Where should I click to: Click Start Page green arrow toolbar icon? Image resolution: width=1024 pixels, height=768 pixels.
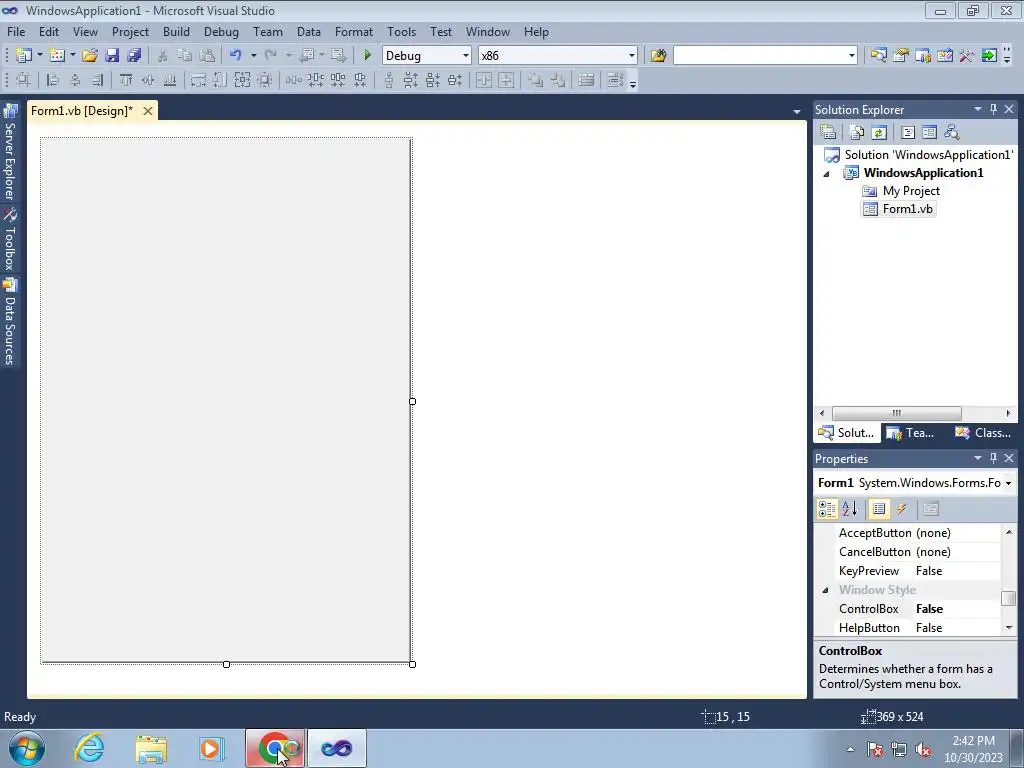click(x=989, y=56)
